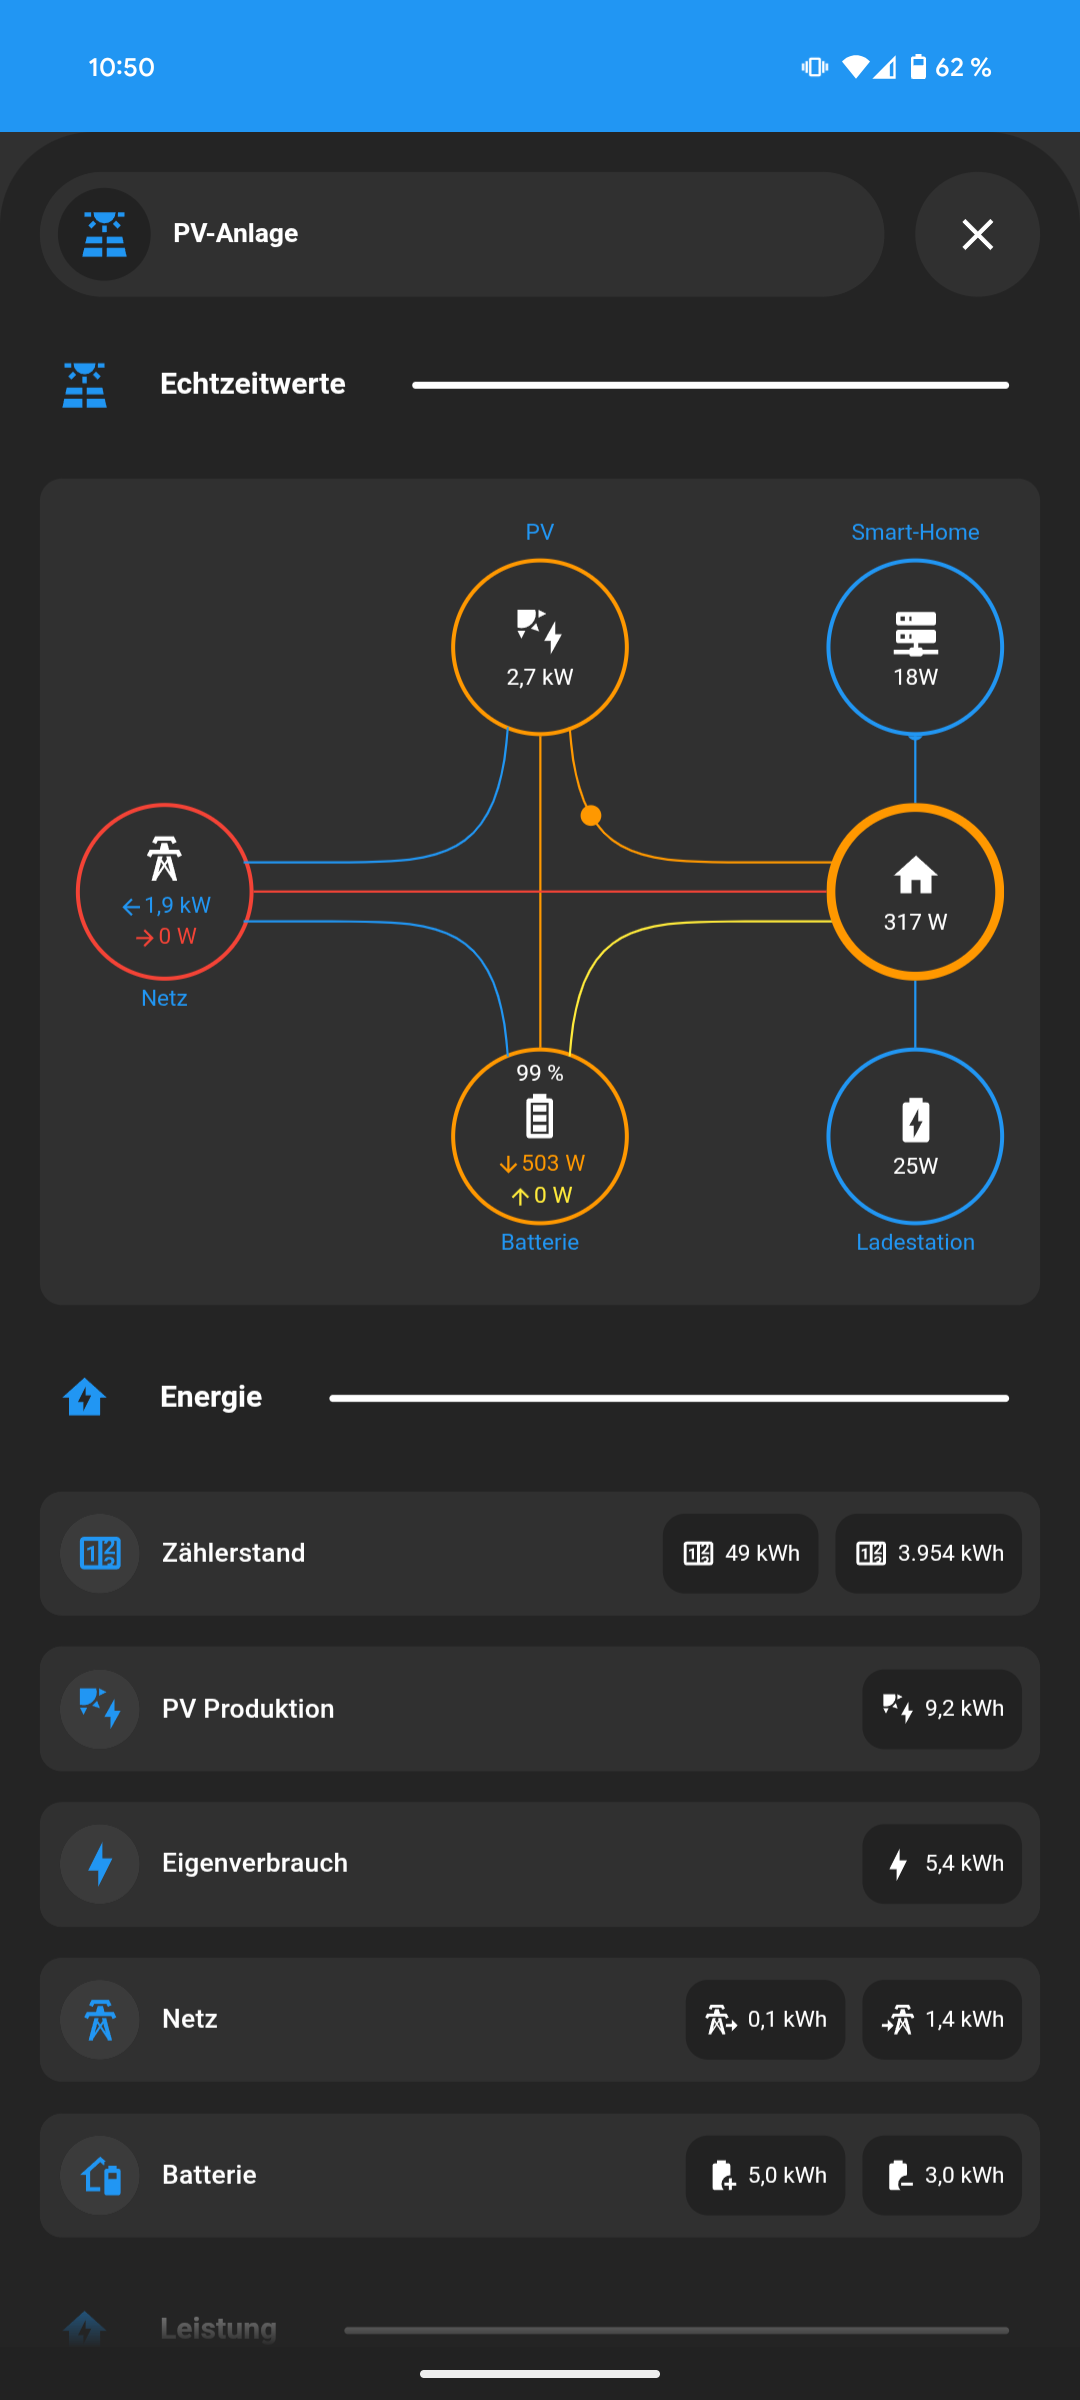Screen dimensions: 1080x2400
Task: Open the Netz grid pylon circle
Action: point(165,891)
